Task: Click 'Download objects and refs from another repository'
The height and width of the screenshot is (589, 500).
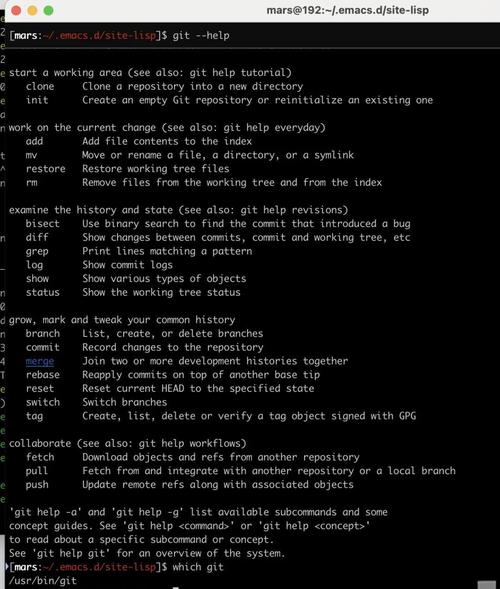Action: 221,457
